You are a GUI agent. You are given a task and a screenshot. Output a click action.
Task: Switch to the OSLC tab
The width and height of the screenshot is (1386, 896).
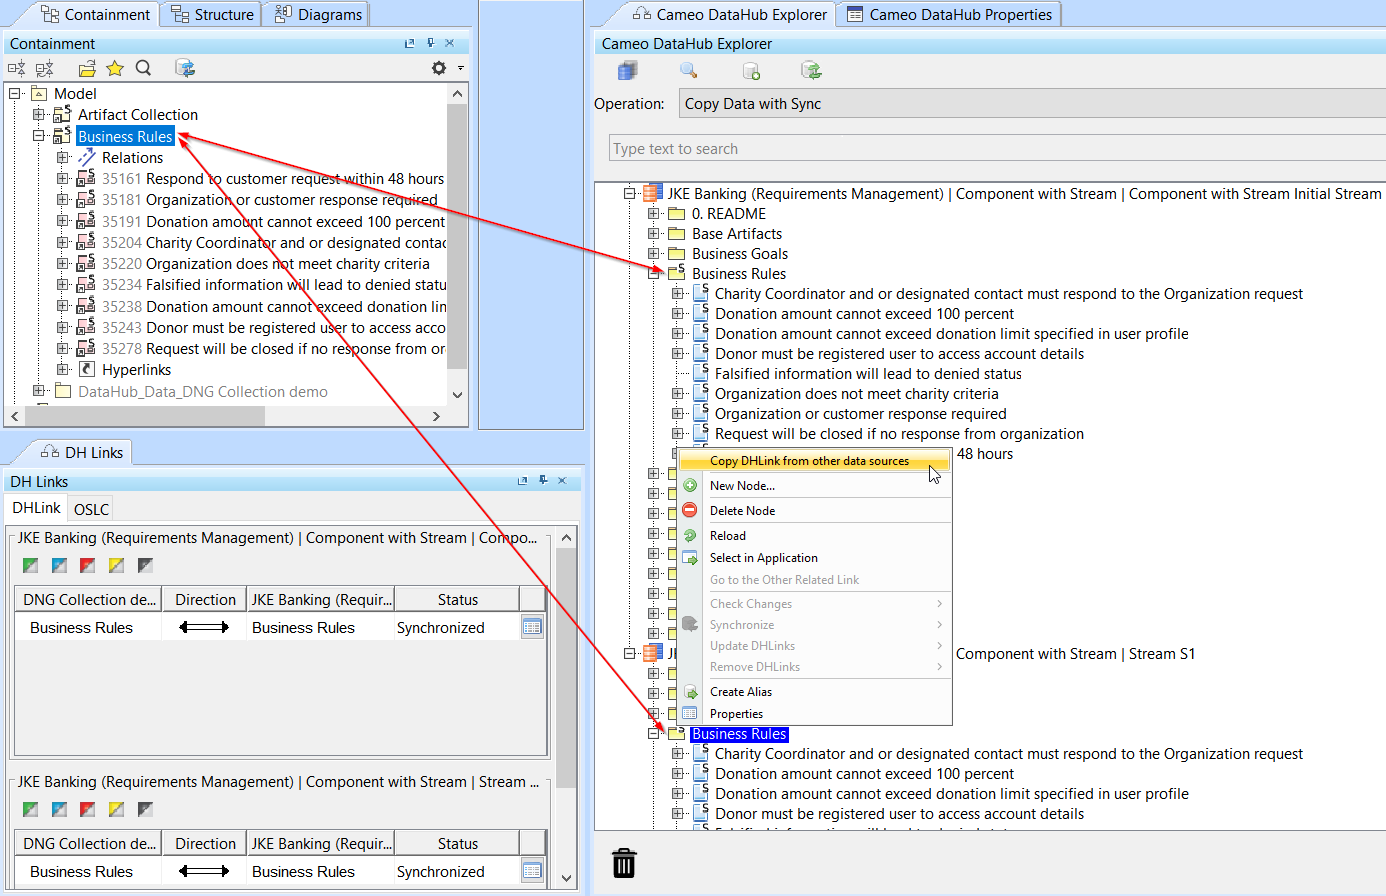(x=91, y=509)
